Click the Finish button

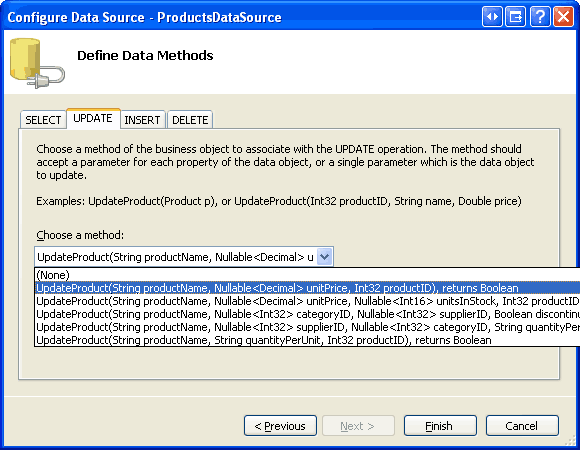[440, 426]
